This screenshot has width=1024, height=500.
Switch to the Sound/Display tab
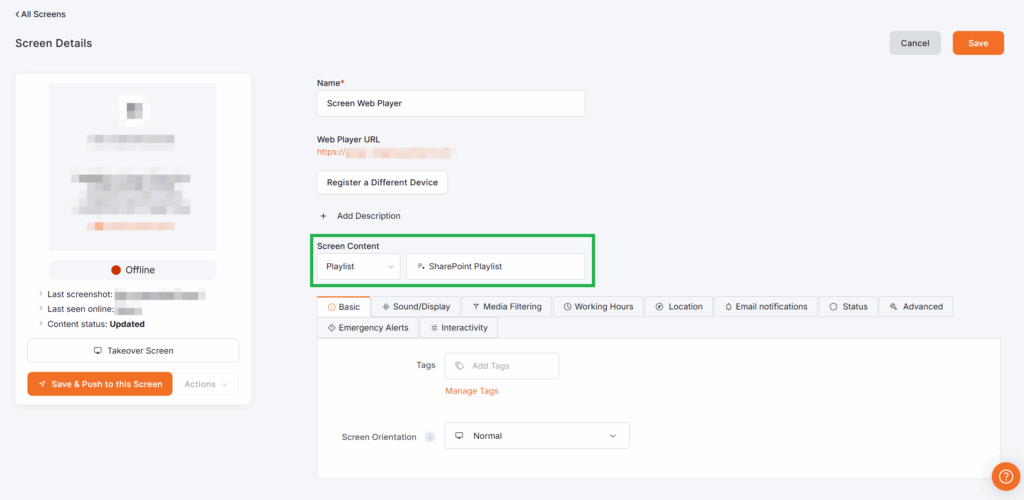pos(416,306)
